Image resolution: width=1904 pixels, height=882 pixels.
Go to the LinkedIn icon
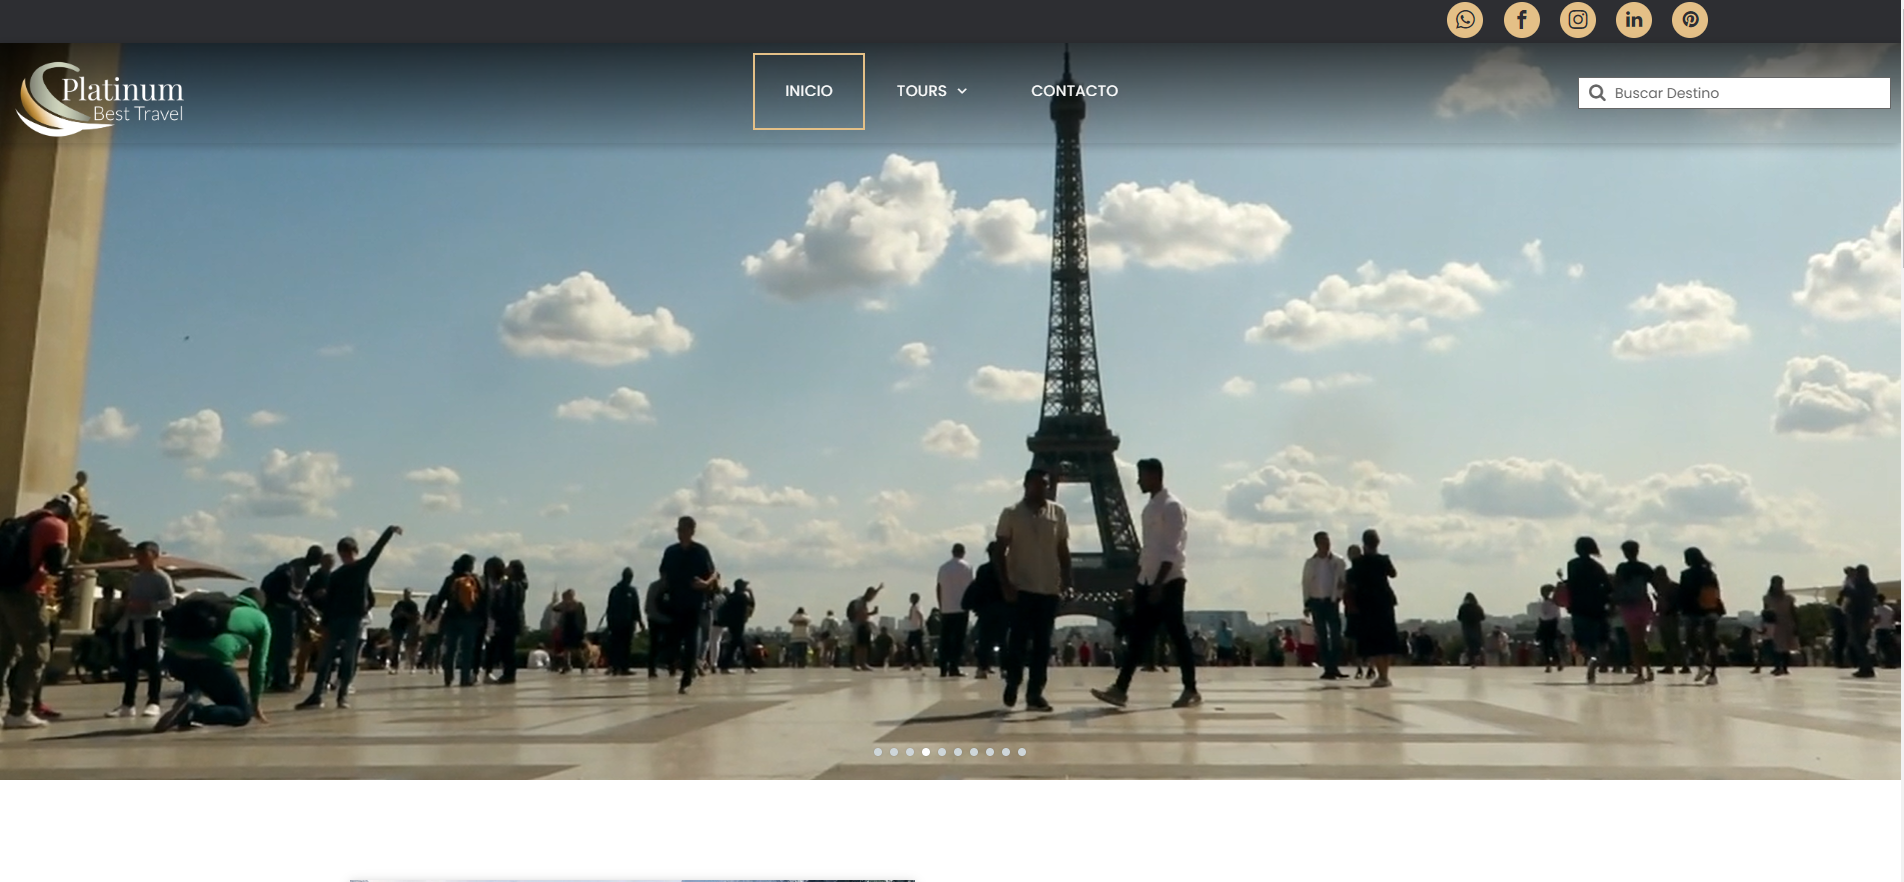tap(1634, 20)
